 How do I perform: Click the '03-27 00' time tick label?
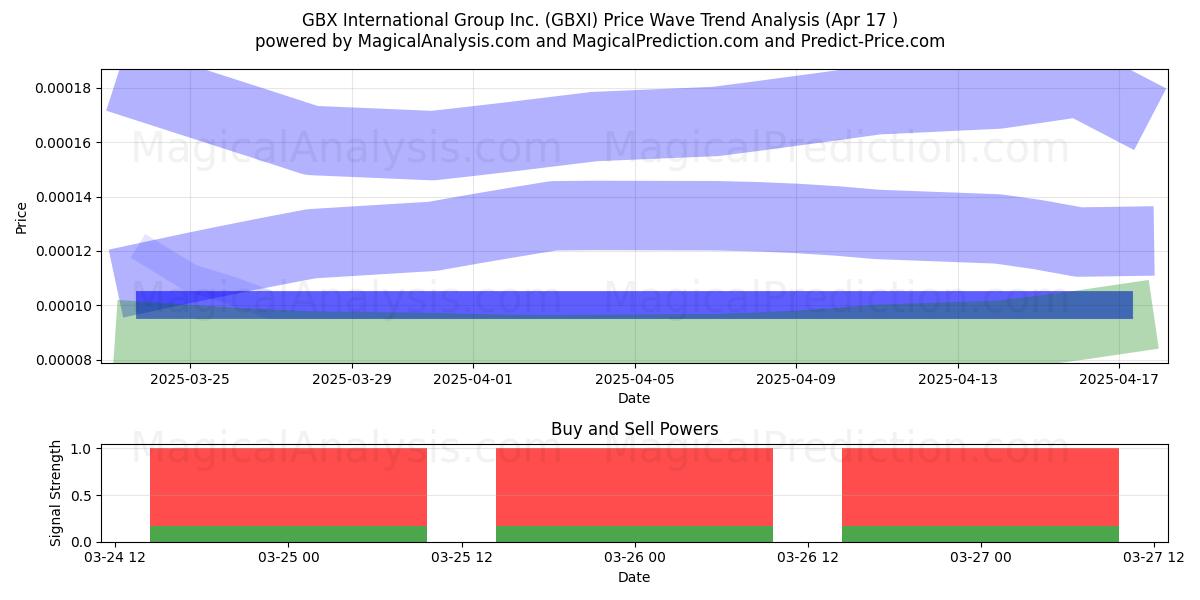click(x=981, y=558)
